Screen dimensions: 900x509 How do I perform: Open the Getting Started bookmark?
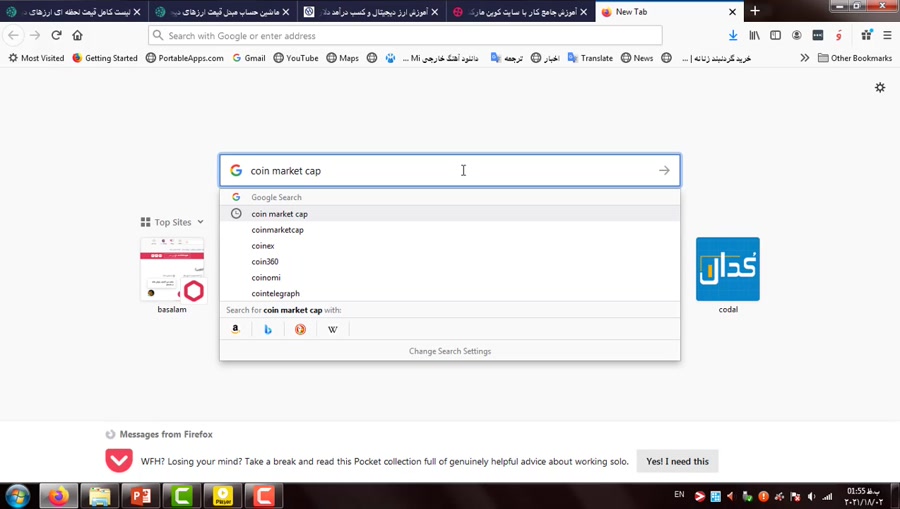[106, 58]
